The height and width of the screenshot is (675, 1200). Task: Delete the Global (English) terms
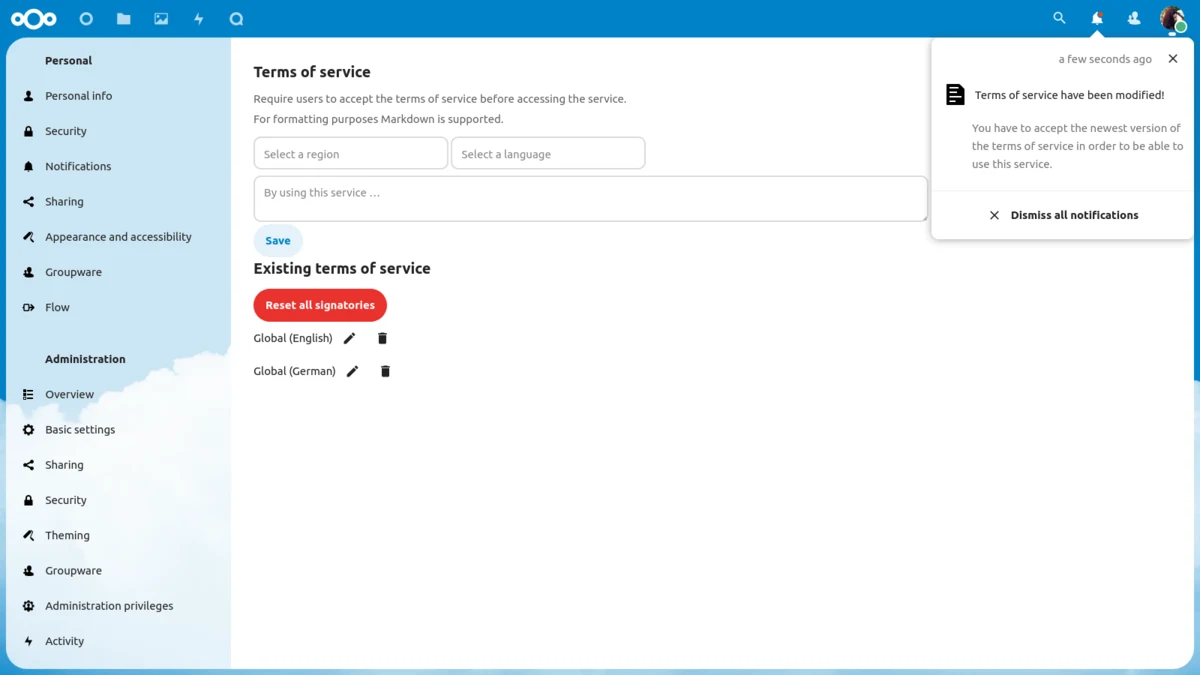382,338
